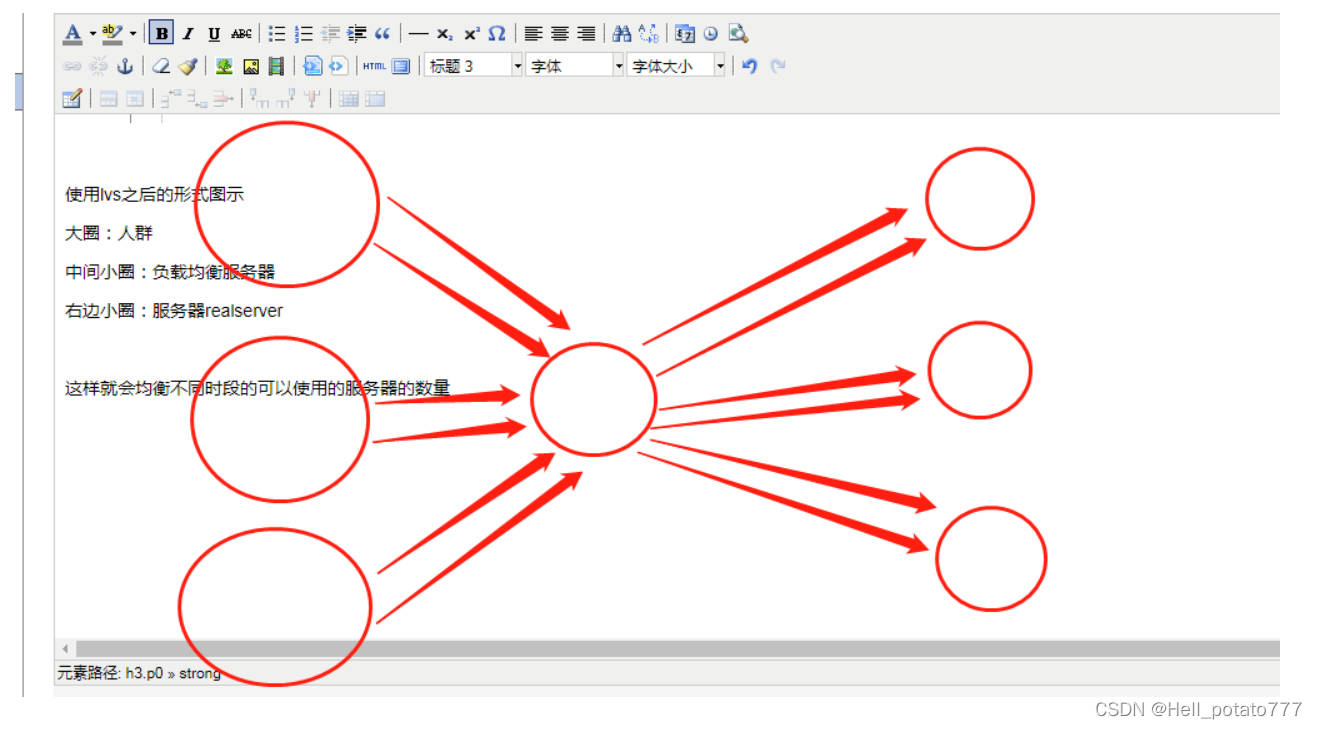Click the insert column after icon
The width and height of the screenshot is (1317, 729).
(286, 99)
